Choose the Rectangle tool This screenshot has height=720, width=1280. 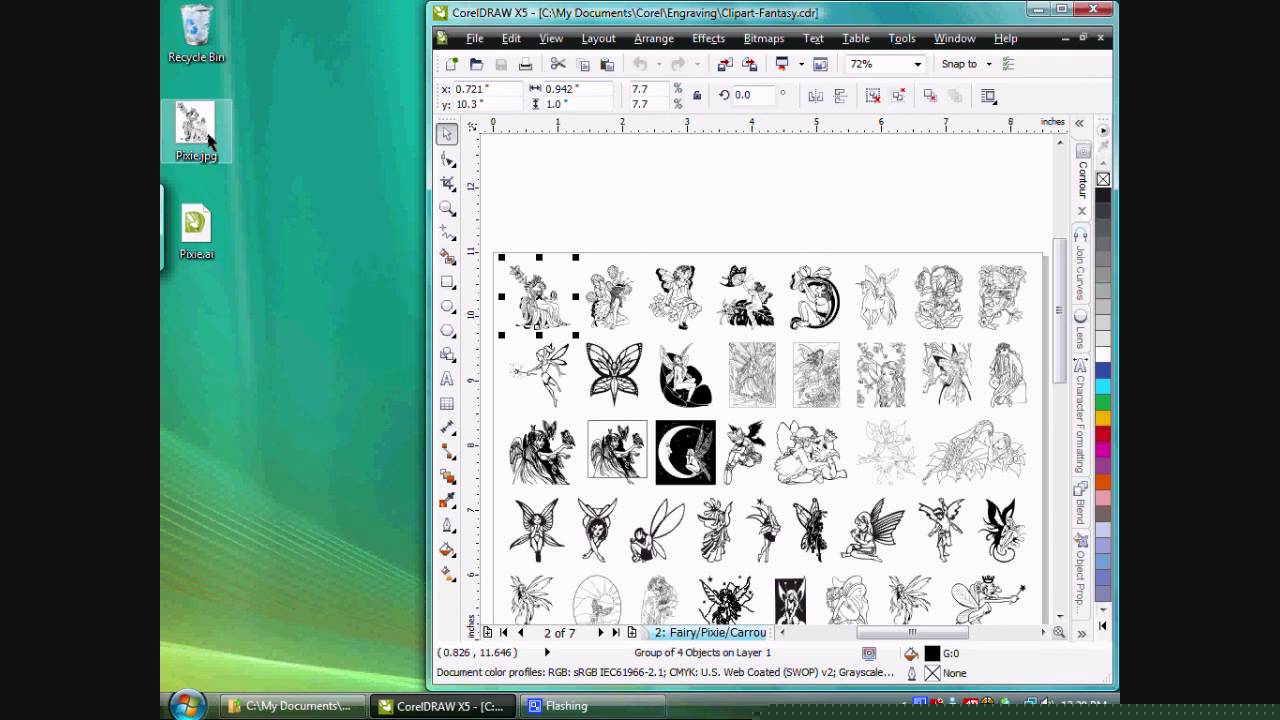pos(447,282)
